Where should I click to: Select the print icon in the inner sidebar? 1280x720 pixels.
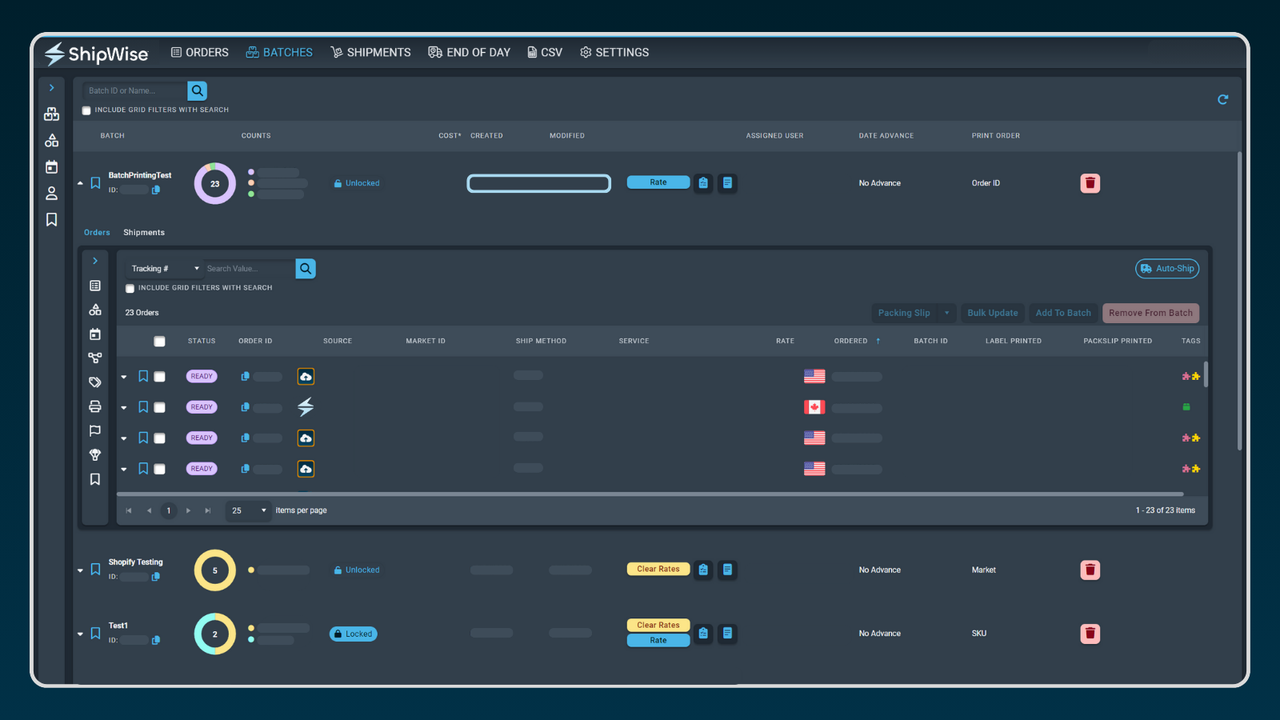coord(94,406)
